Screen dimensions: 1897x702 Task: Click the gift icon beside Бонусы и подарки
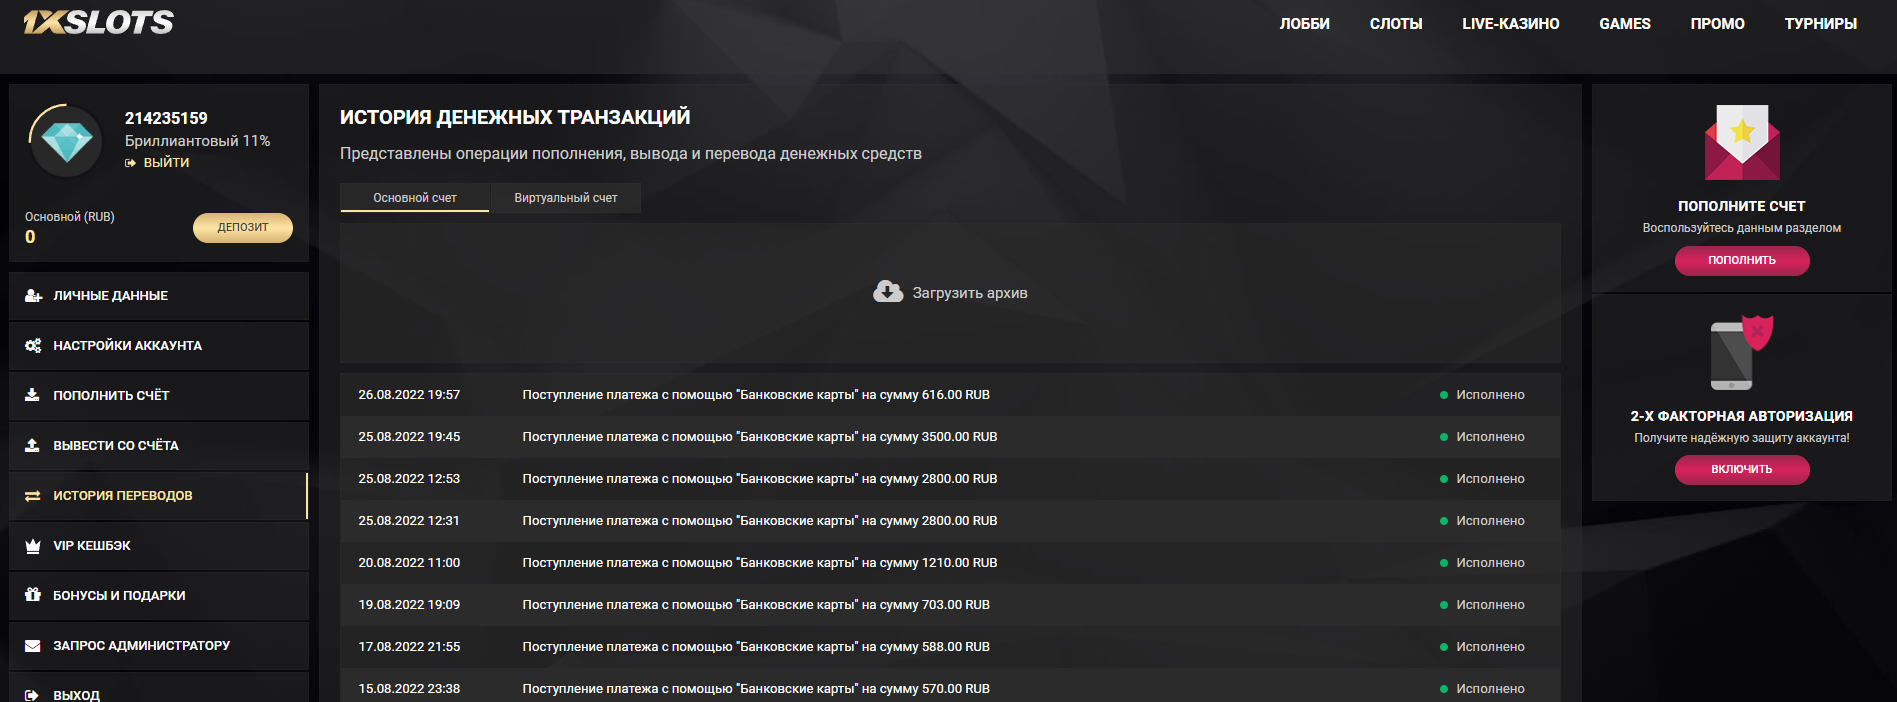click(33, 595)
